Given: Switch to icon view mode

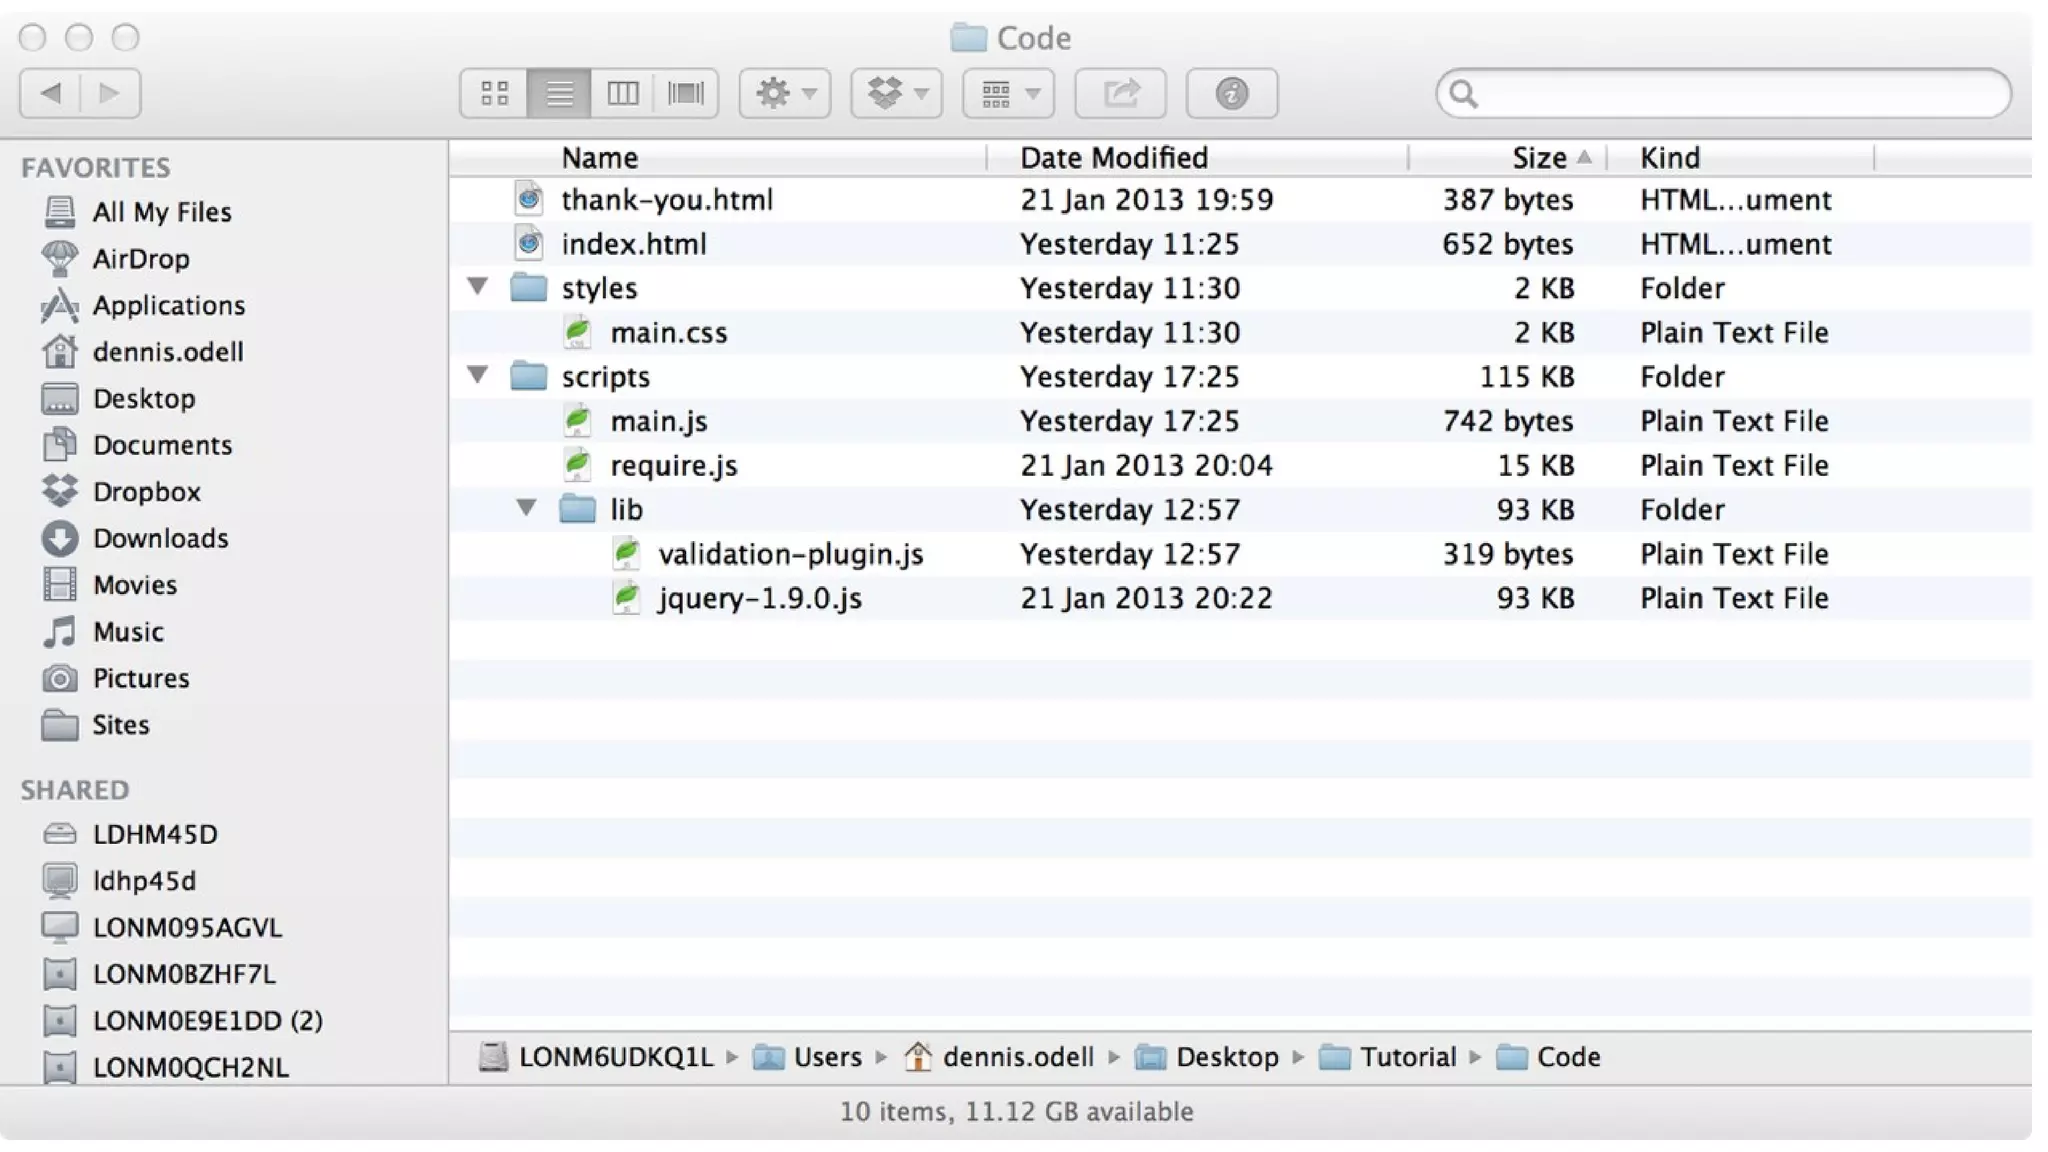Looking at the screenshot, I should pyautogui.click(x=494, y=94).
